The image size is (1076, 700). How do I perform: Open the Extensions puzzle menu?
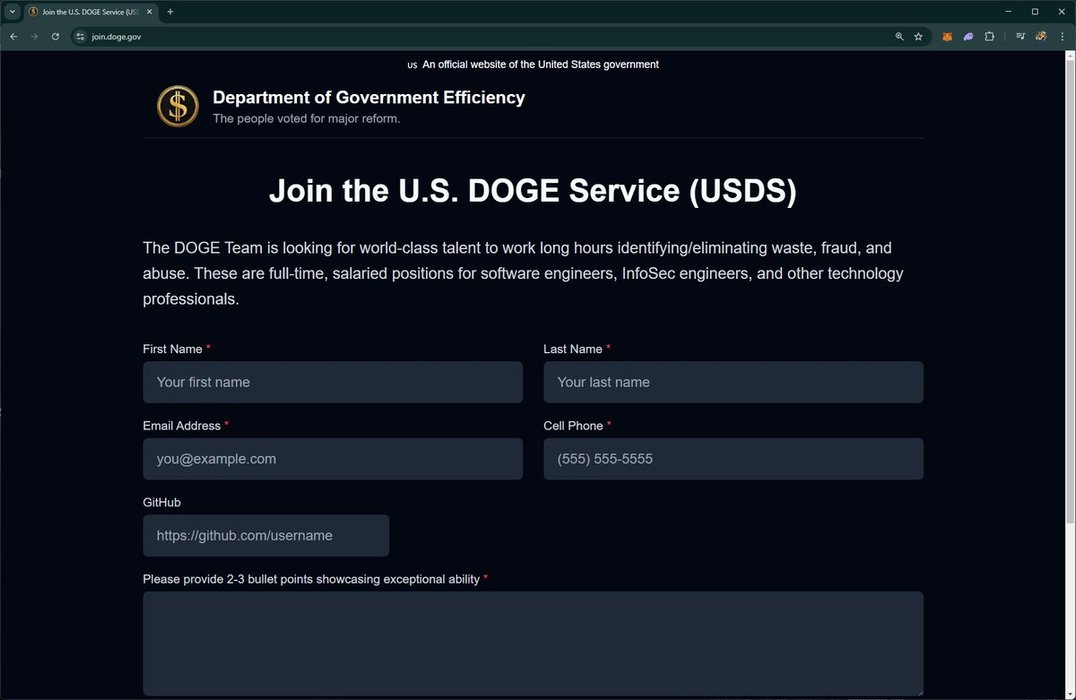coord(990,36)
